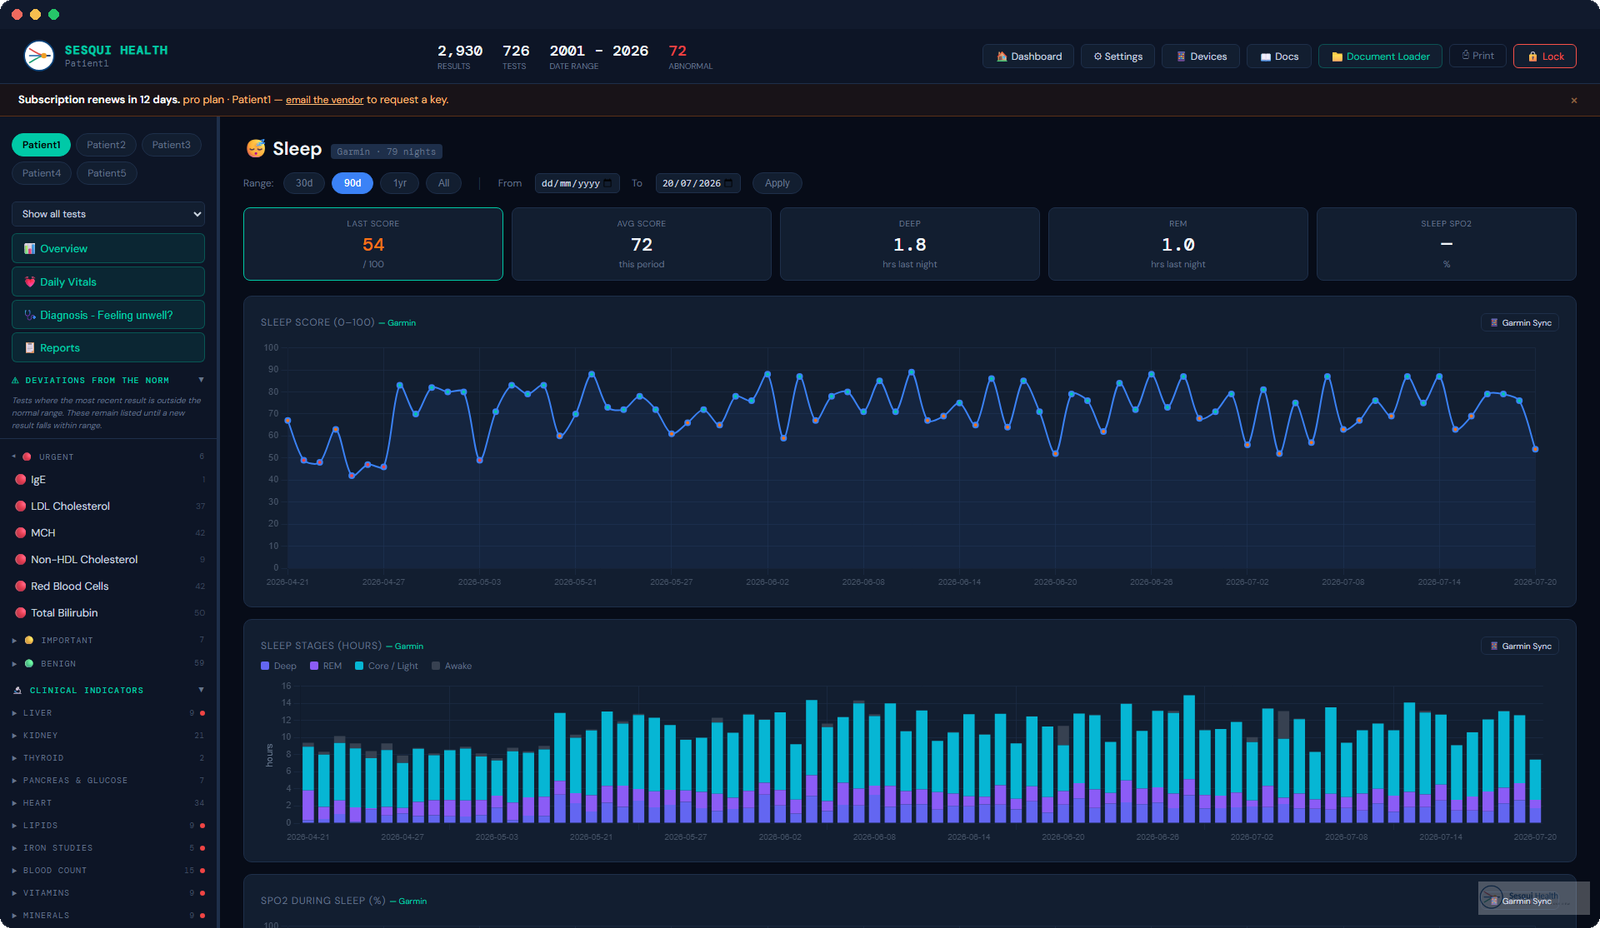Click the To date field 20/07/2026
This screenshot has height=928, width=1600.
point(698,183)
